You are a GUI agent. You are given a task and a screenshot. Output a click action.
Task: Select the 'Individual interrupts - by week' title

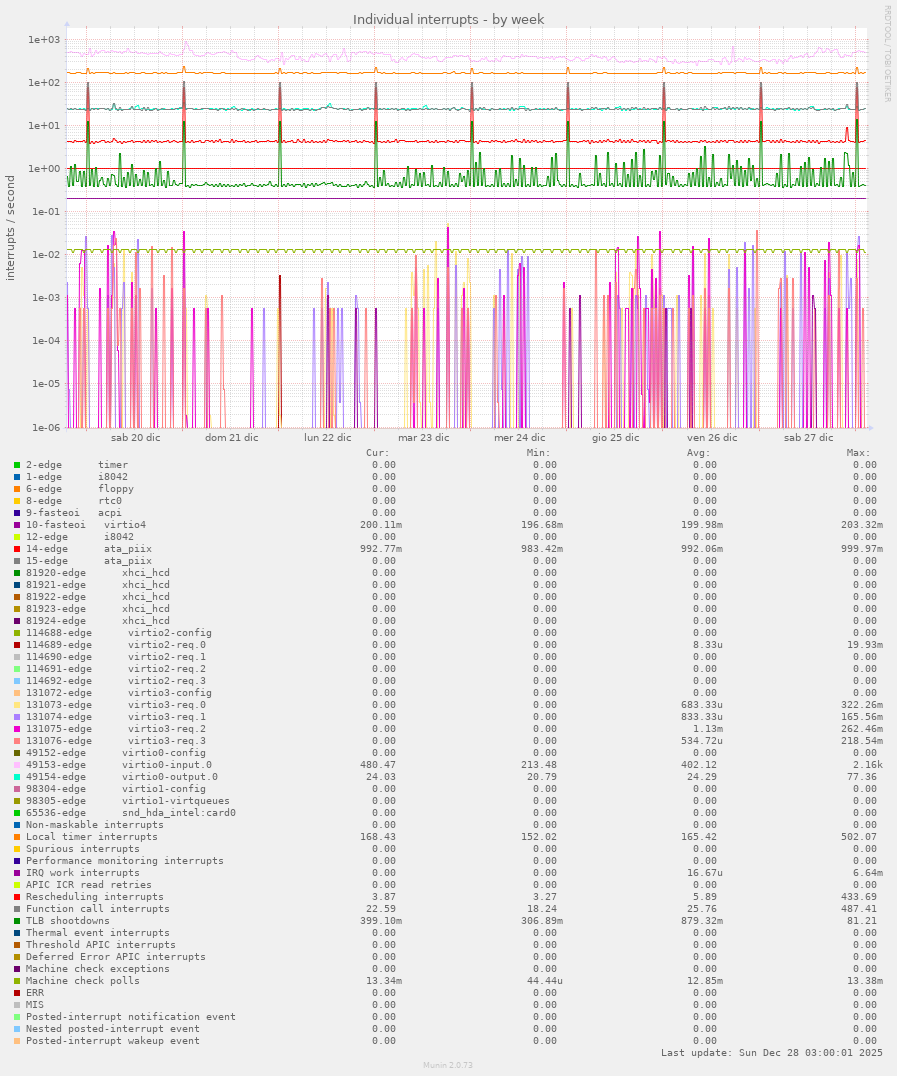click(448, 20)
